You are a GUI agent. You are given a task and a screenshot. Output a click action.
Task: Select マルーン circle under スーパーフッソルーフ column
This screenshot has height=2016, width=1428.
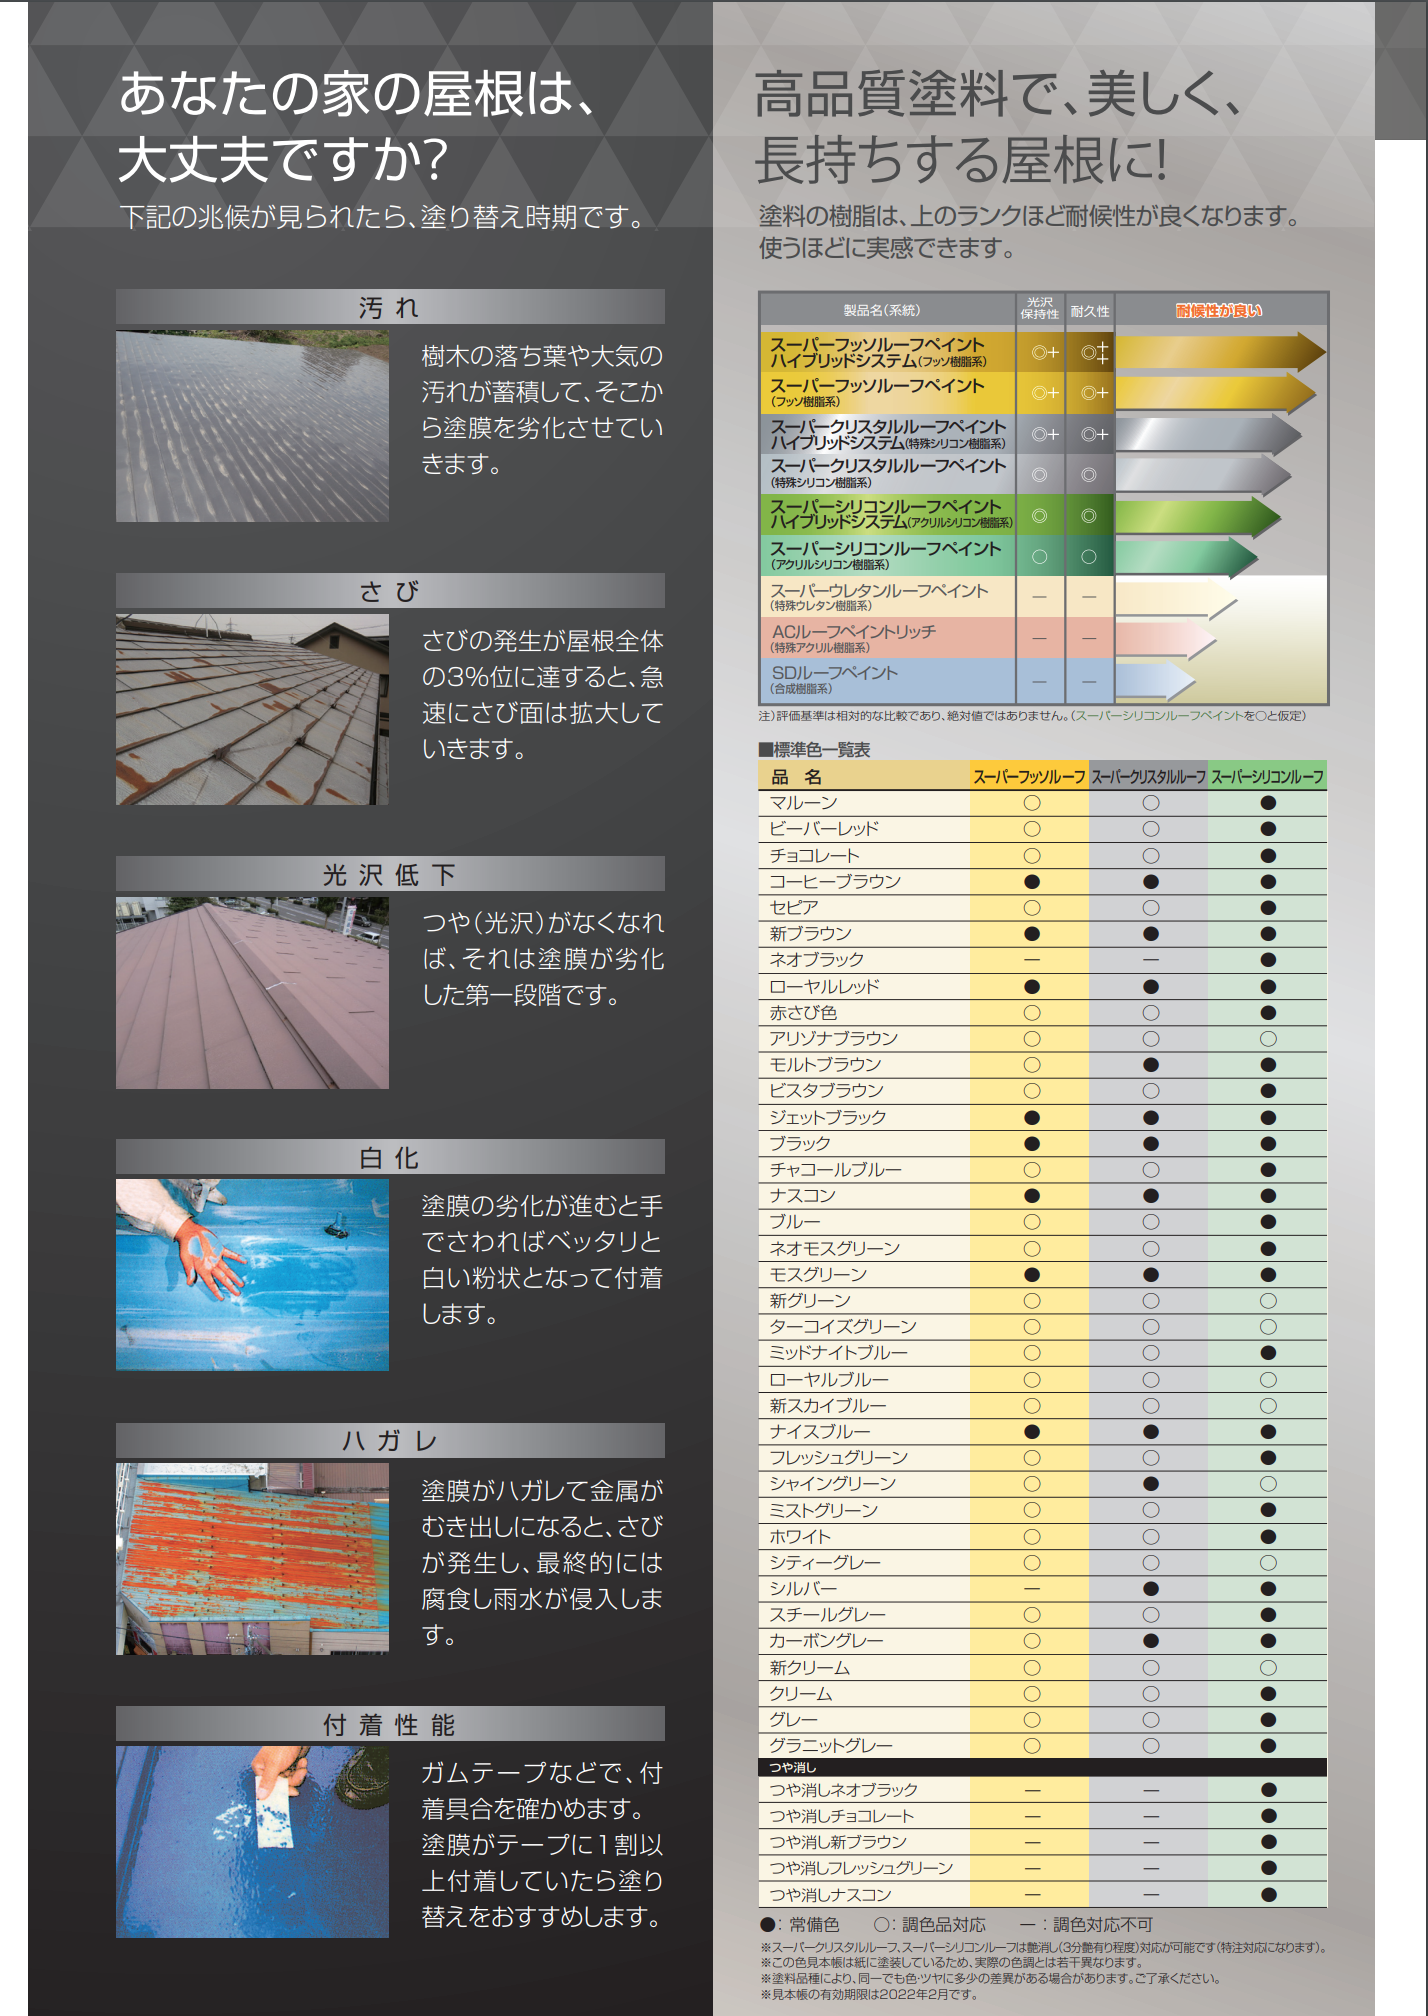click(1032, 803)
